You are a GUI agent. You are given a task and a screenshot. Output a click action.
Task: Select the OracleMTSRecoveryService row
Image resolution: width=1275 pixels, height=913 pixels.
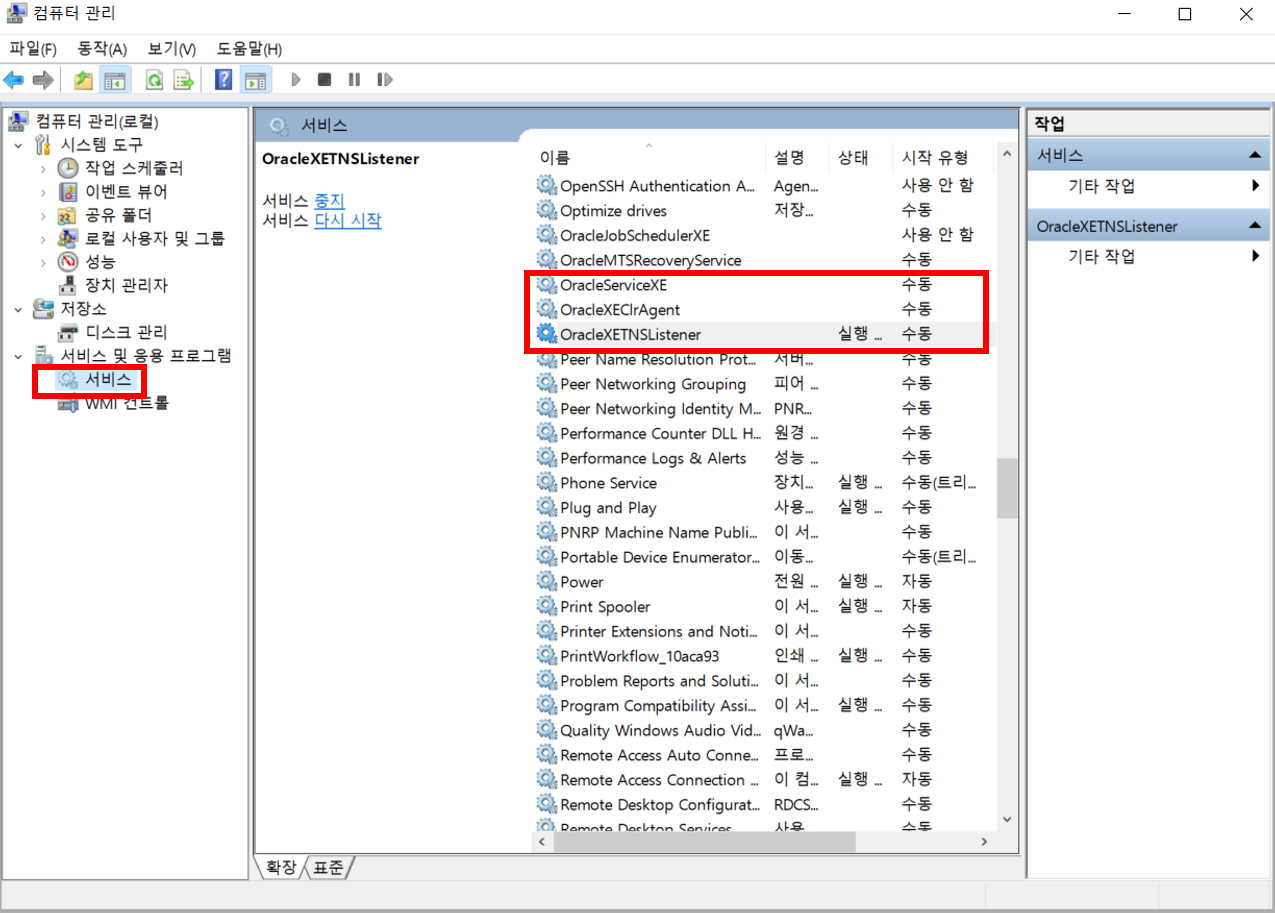click(764, 260)
